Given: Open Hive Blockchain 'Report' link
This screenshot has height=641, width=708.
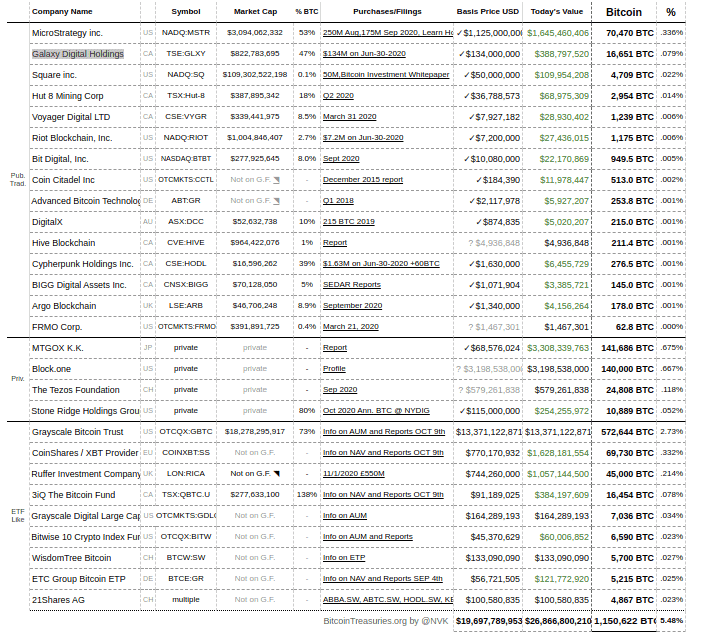Looking at the screenshot, I should pyautogui.click(x=335, y=242).
